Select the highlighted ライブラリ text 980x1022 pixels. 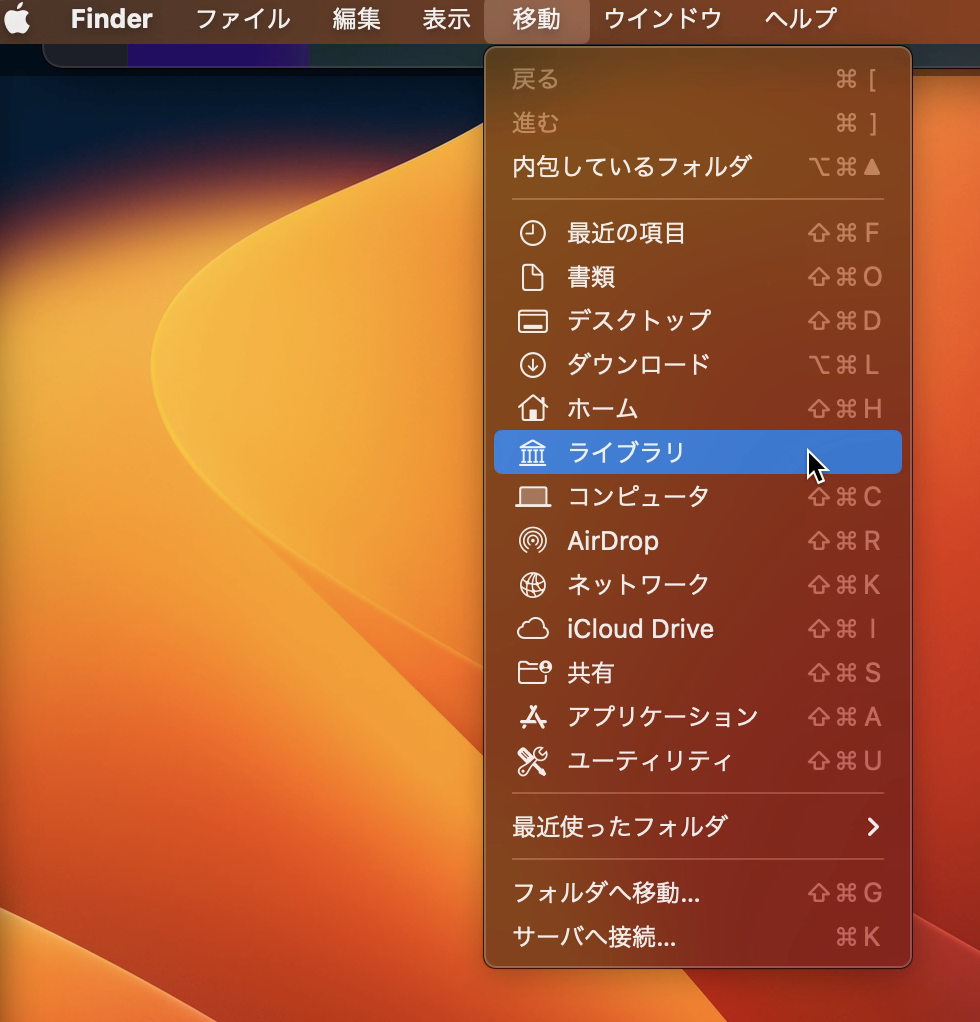626,452
